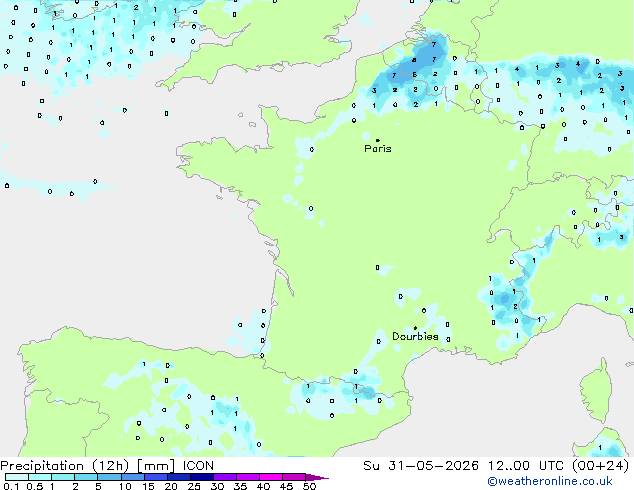This screenshot has height=490, width=634.
Task: Pick the 25–30 mm navy swatch
Action: tap(202, 477)
